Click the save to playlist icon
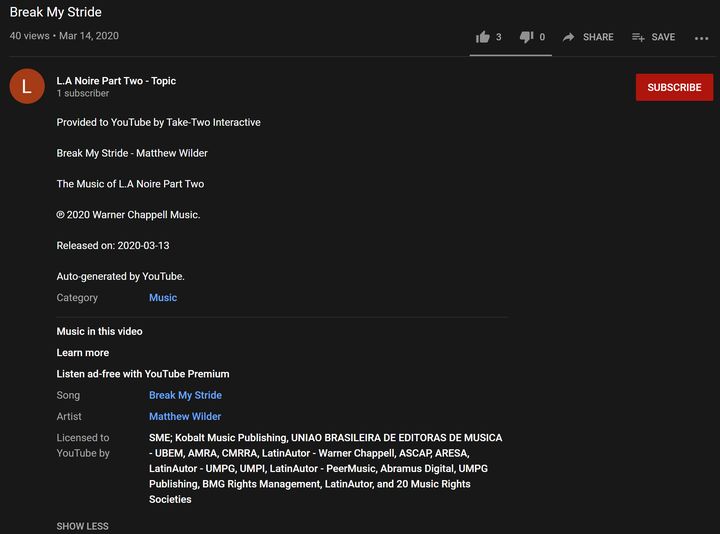 pyautogui.click(x=638, y=37)
